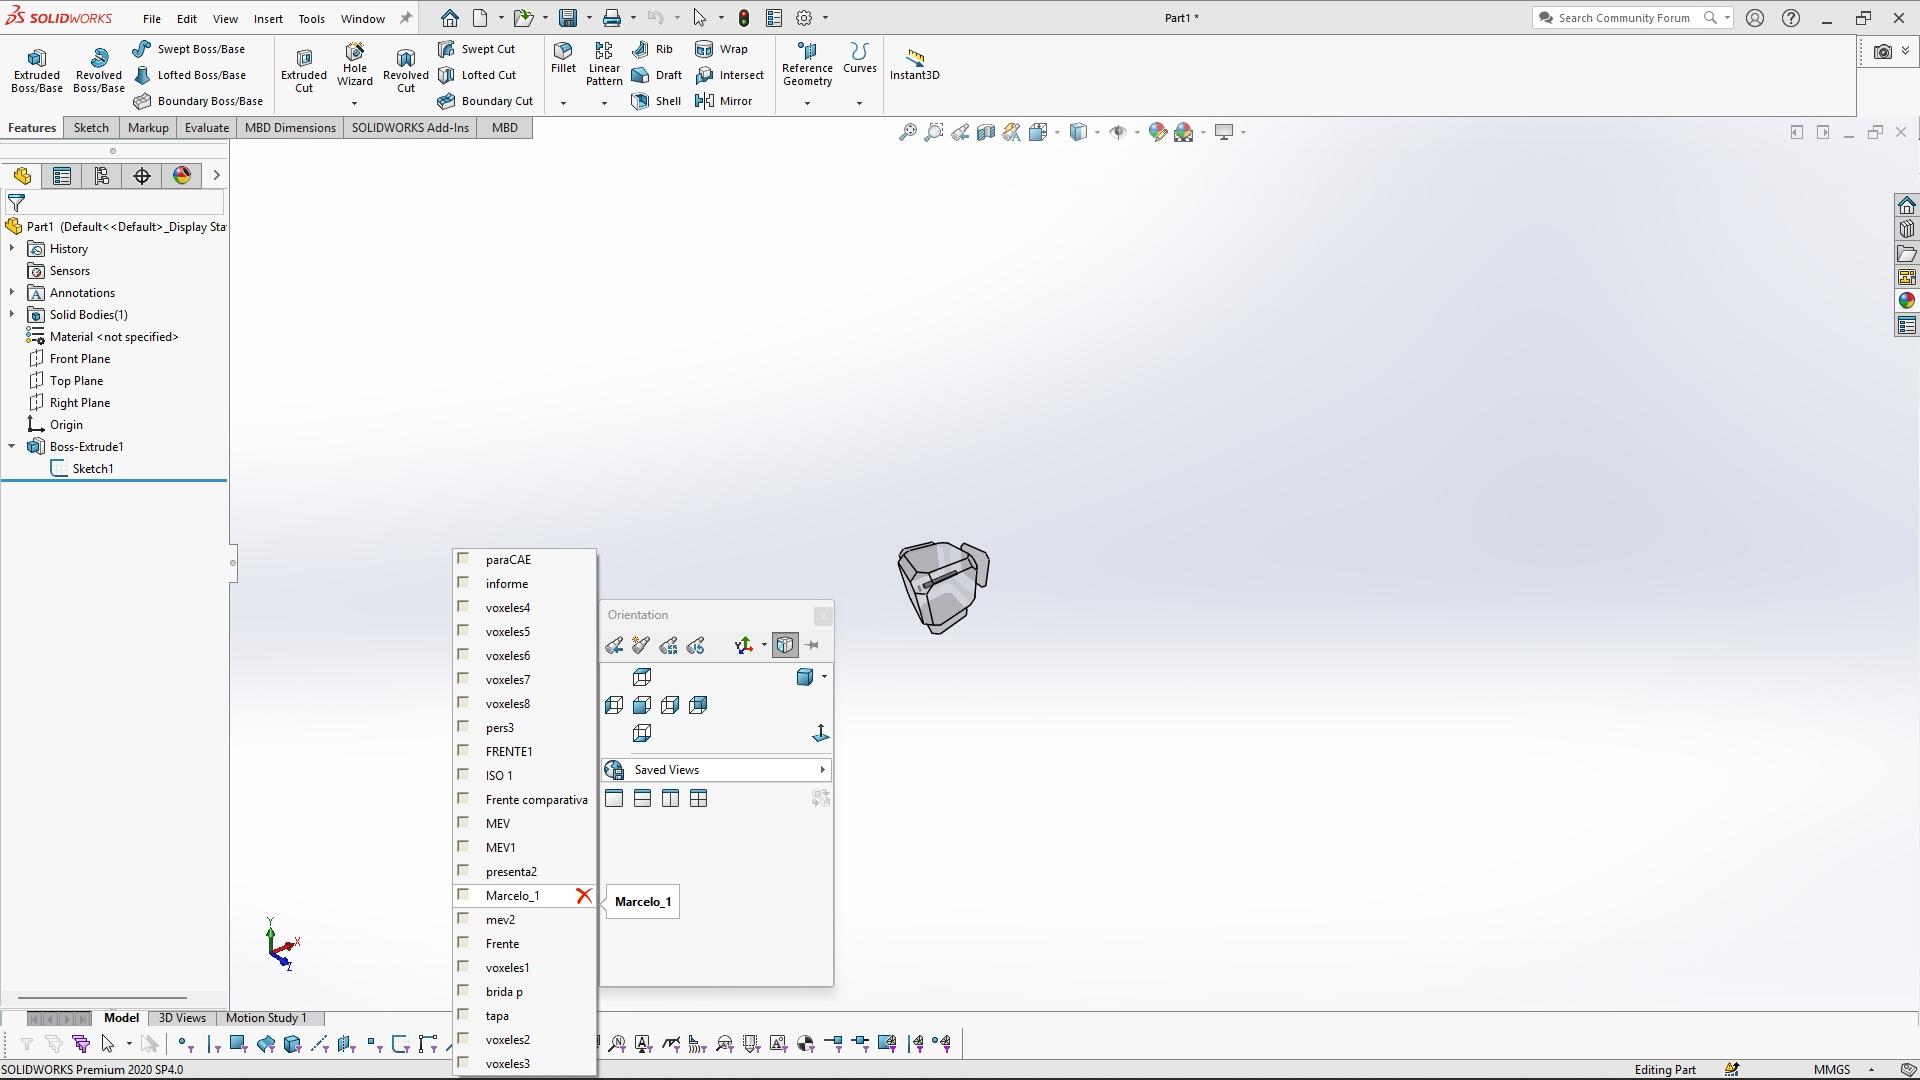
Task: Open the File menu
Action: 152,18
